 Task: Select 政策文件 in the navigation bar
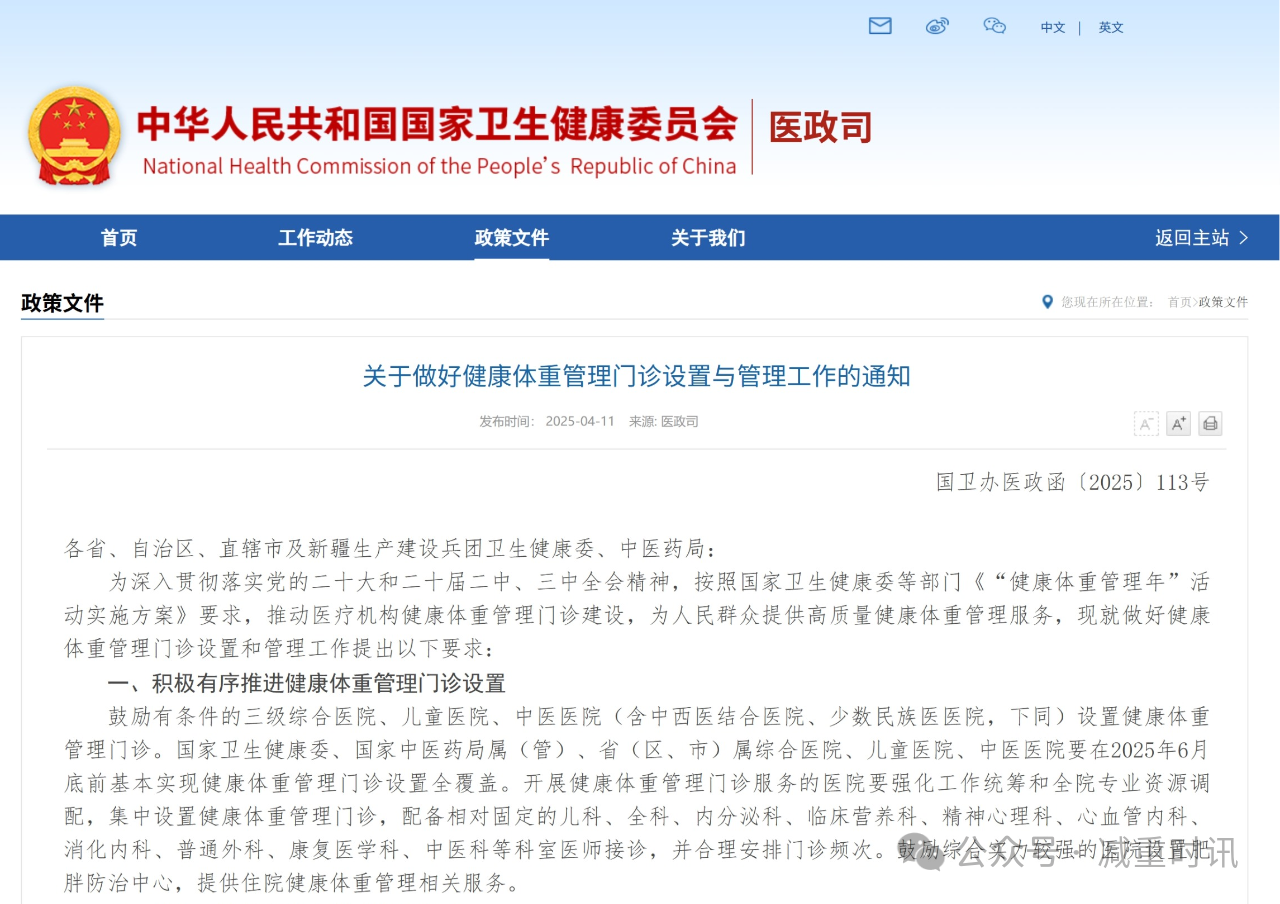[x=511, y=238]
